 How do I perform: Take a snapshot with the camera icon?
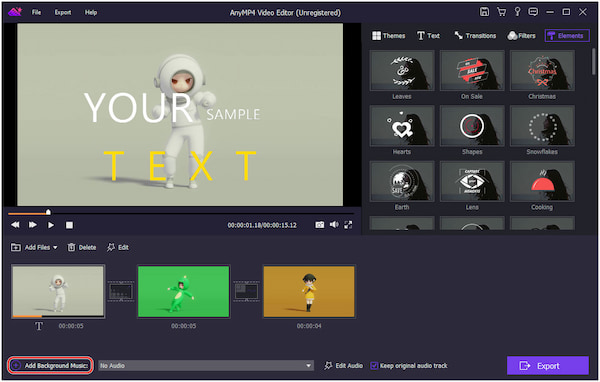320,225
